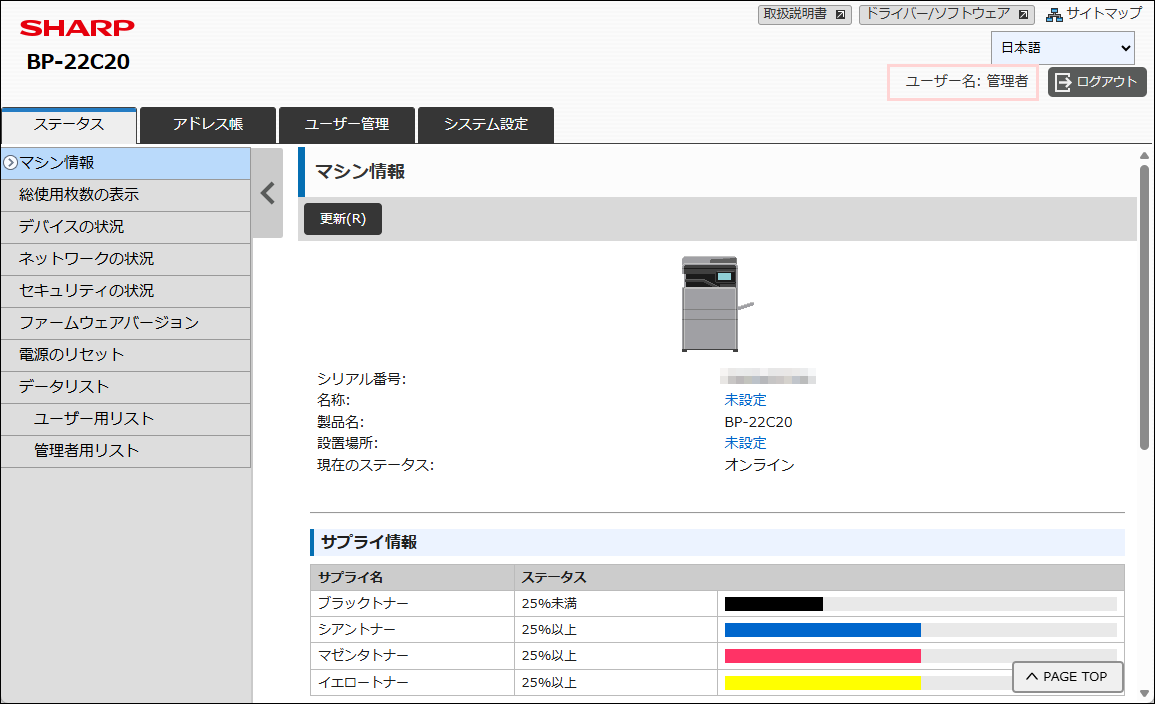This screenshot has height=704, width=1155.
Task: Click the オンライン status value
Action: click(759, 465)
